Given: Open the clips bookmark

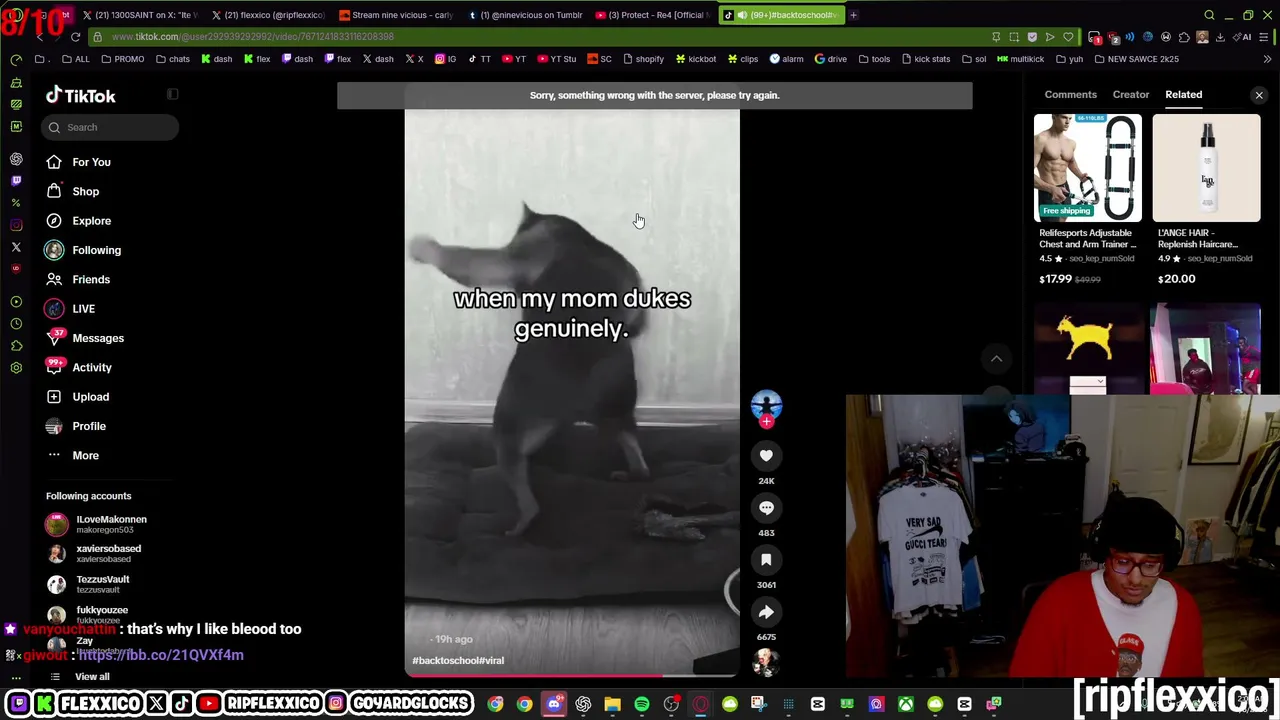Looking at the screenshot, I should [742, 59].
